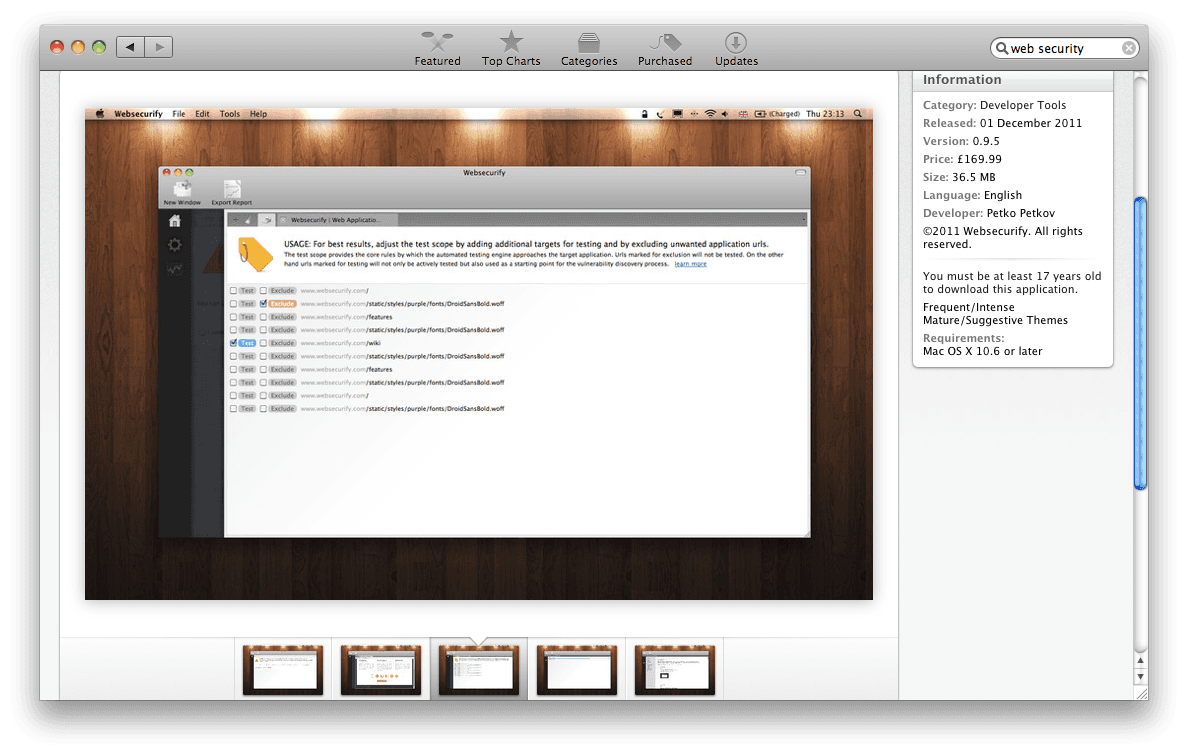The height and width of the screenshot is (755, 1188).
Task: Open the first screenshot thumbnail
Action: pyautogui.click(x=283, y=669)
